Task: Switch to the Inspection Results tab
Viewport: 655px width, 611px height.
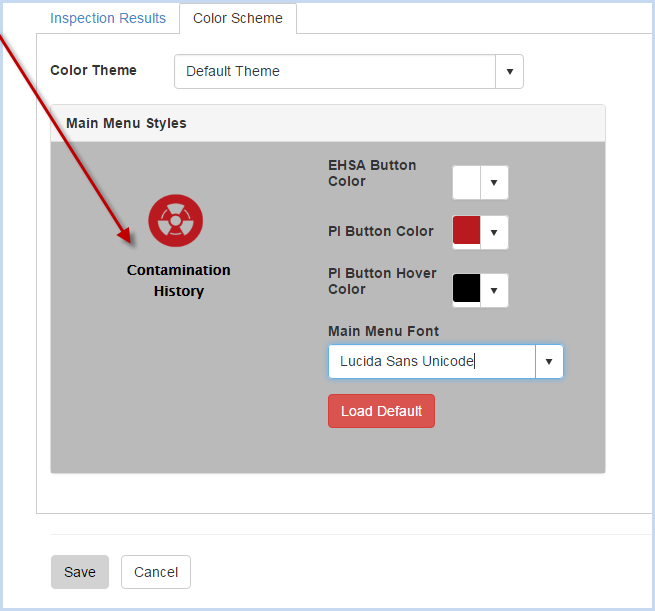Action: click(x=108, y=18)
